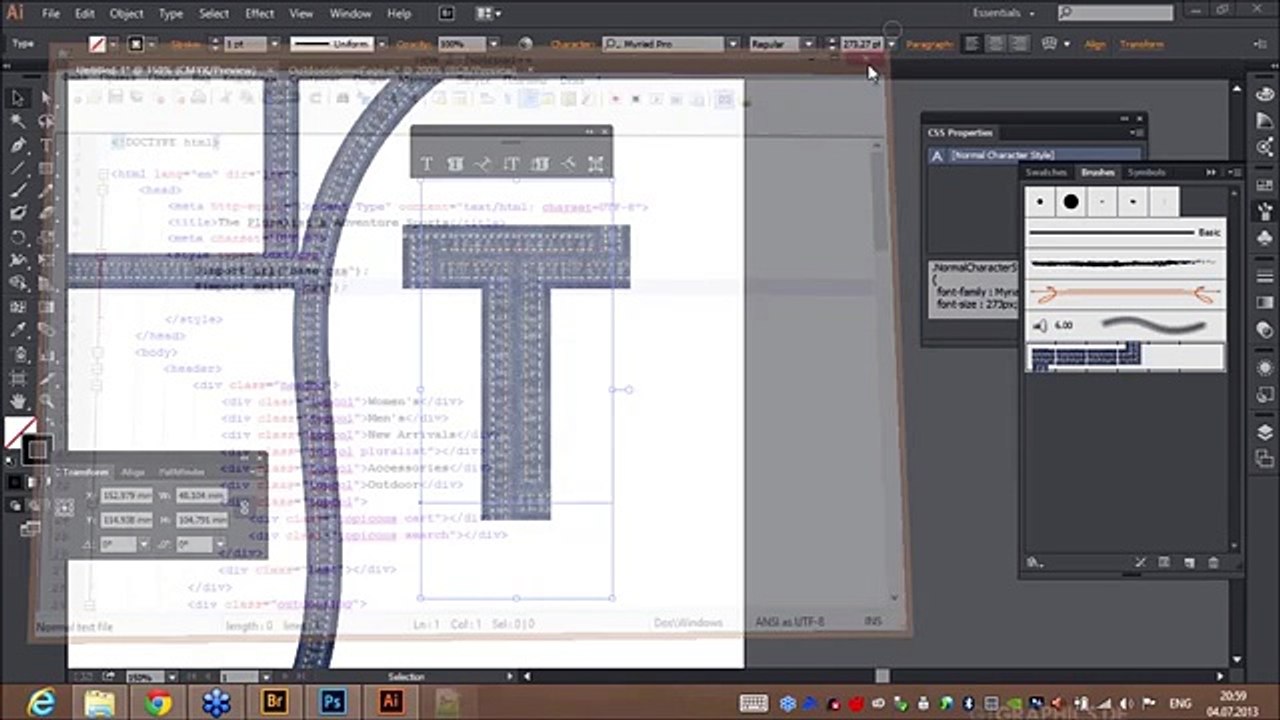Screen dimensions: 1280x720
Task: Open the Paragraph panel link
Action: tap(929, 44)
